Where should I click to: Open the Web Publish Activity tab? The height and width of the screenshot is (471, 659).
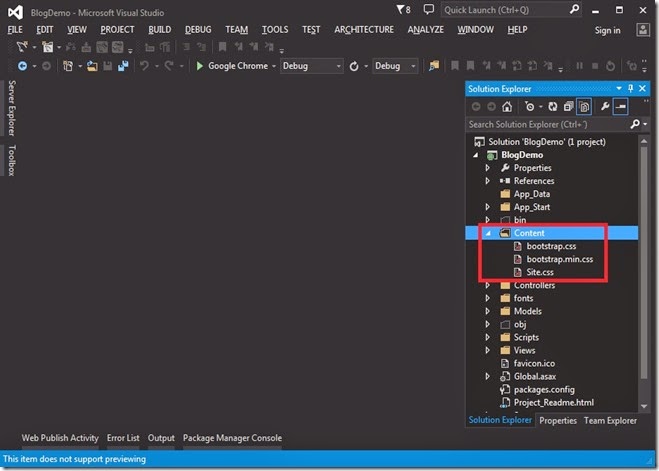pyautogui.click(x=60, y=438)
